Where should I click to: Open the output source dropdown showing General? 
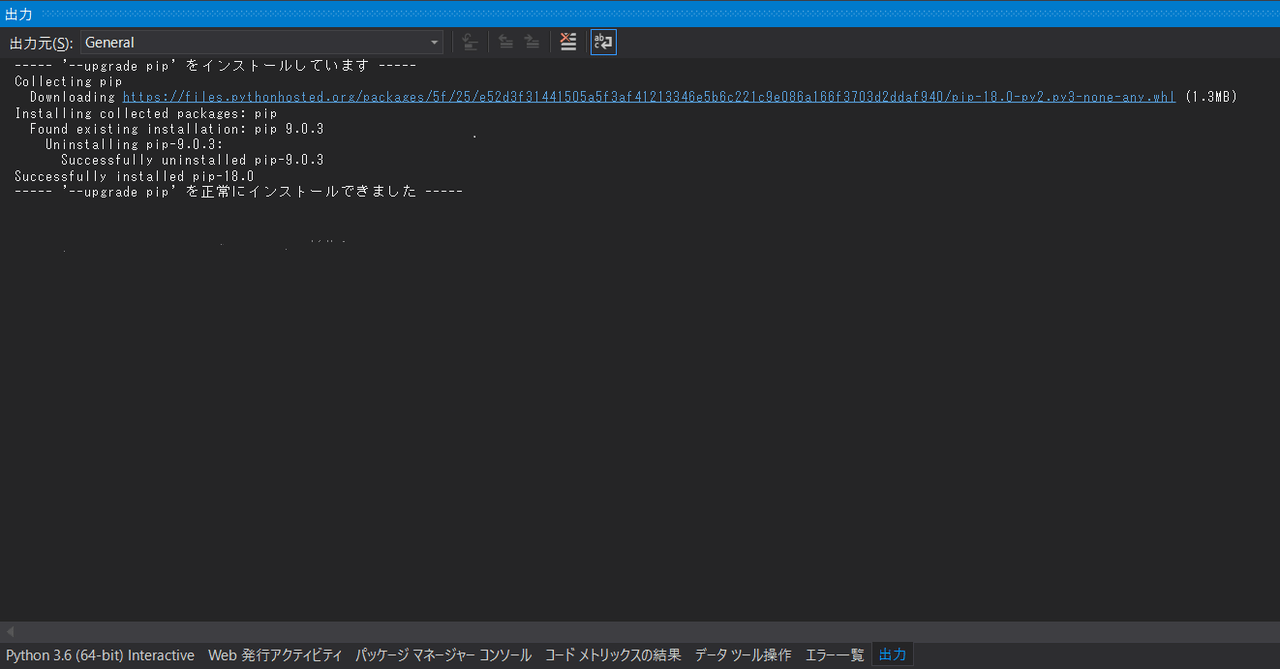tap(260, 42)
